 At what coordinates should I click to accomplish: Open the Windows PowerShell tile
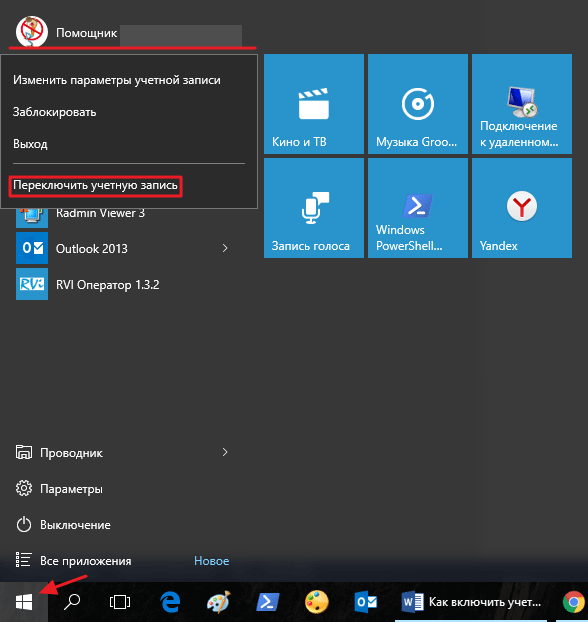coord(418,208)
